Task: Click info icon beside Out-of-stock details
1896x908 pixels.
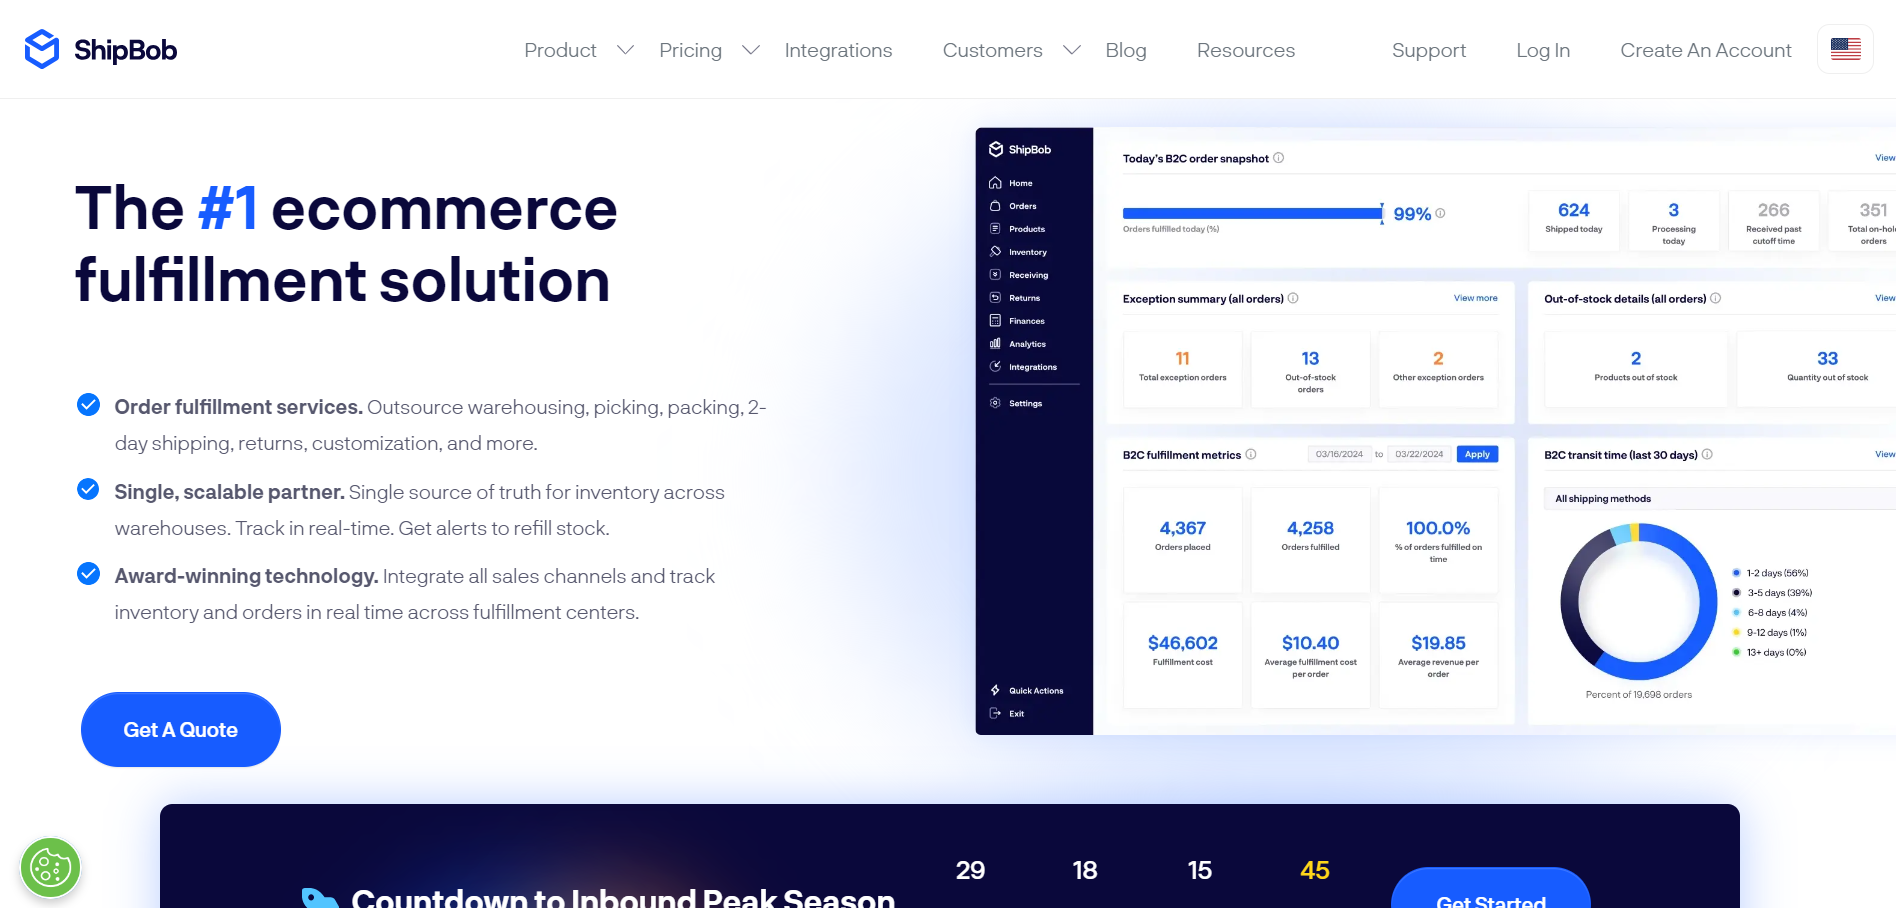Action: (1715, 298)
